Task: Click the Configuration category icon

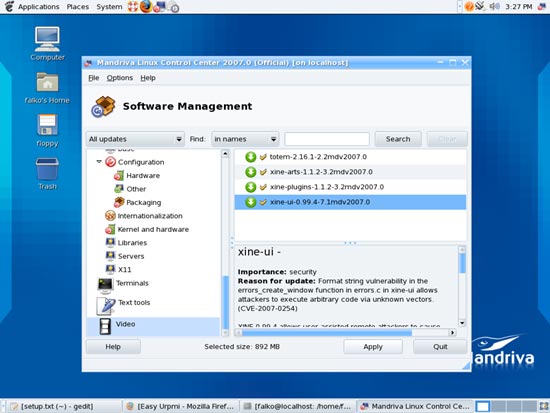Action: (x=110, y=162)
